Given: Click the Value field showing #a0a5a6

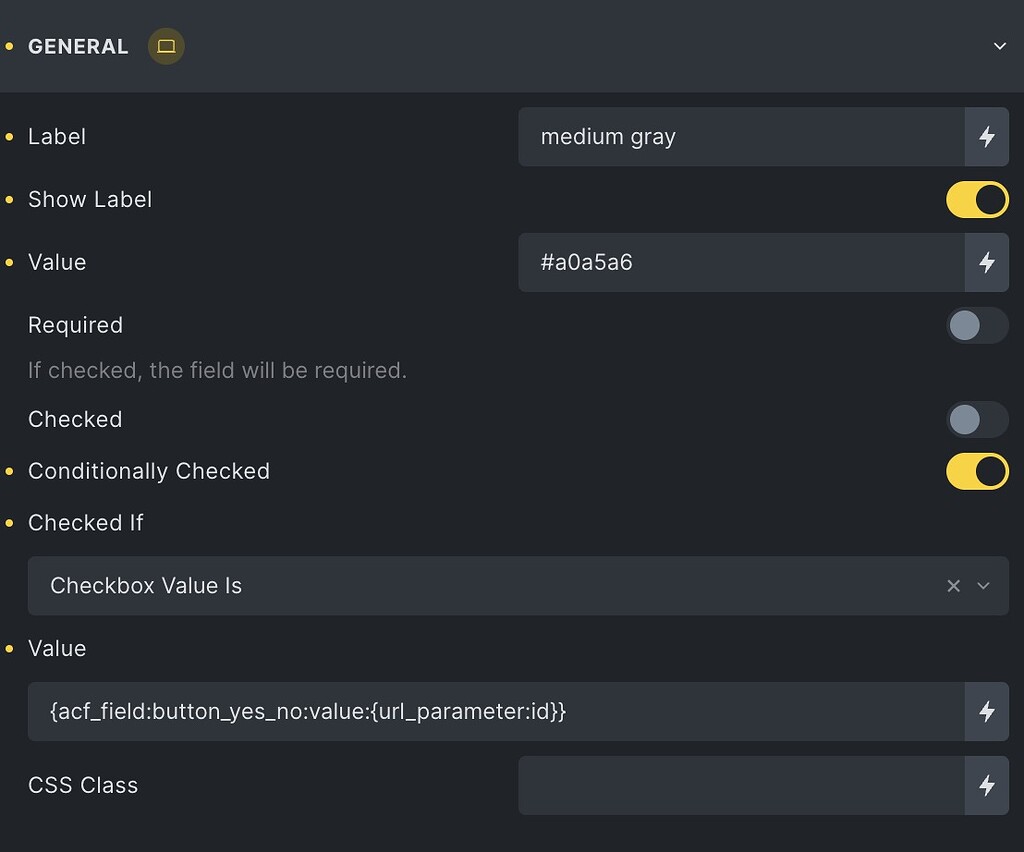Looking at the screenshot, I should (x=740, y=262).
